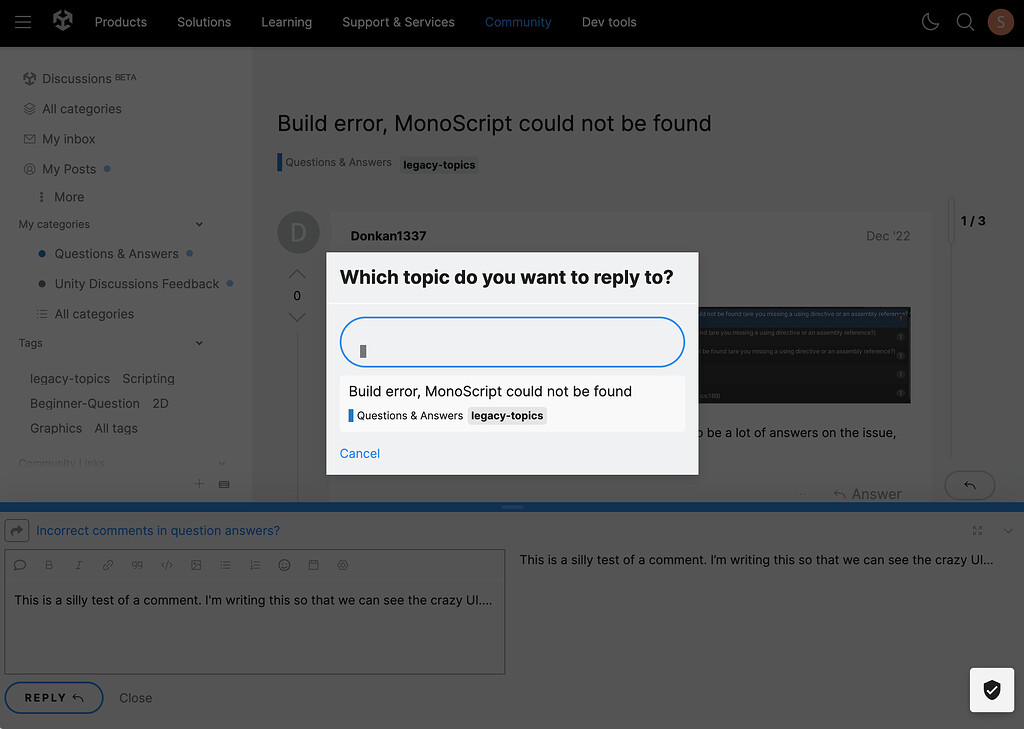The width and height of the screenshot is (1024, 729).
Task: Cancel the reply-topic dialog
Action: pos(359,453)
